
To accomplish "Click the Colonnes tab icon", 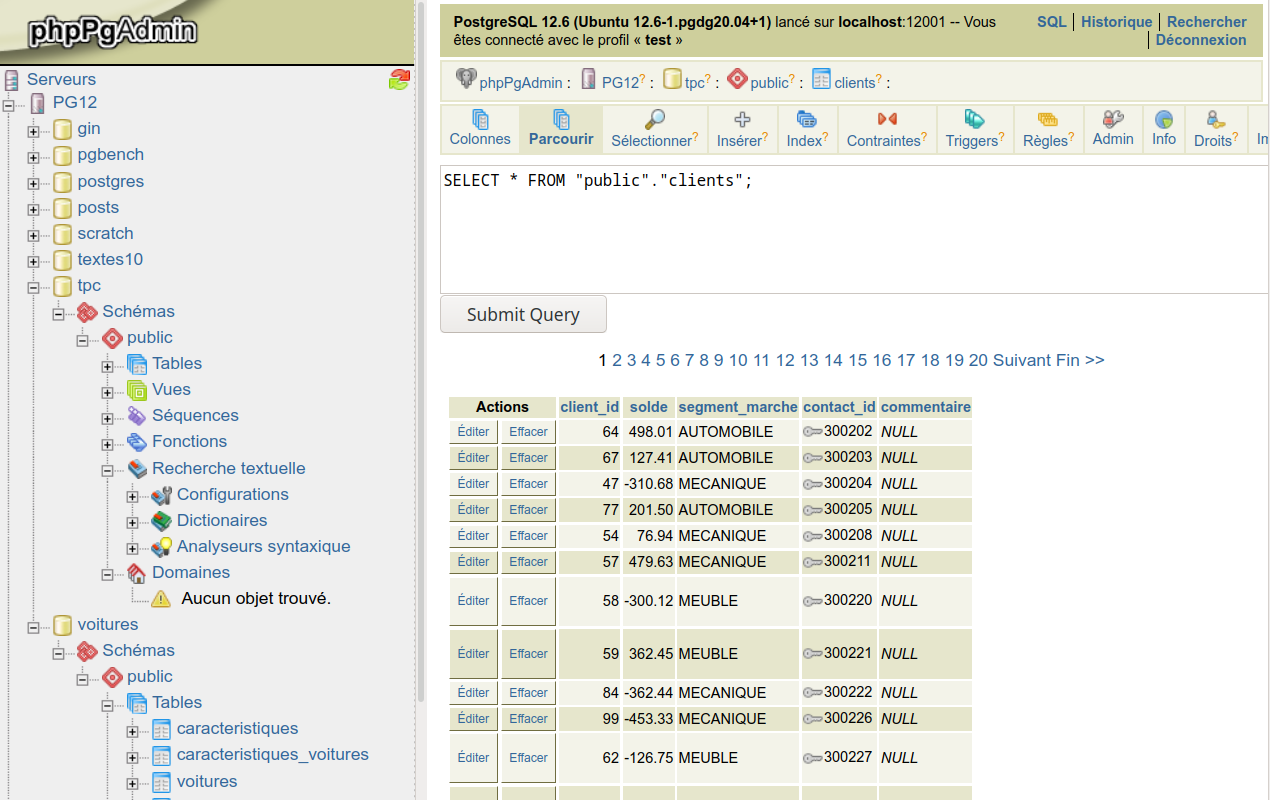I will pos(480,120).
